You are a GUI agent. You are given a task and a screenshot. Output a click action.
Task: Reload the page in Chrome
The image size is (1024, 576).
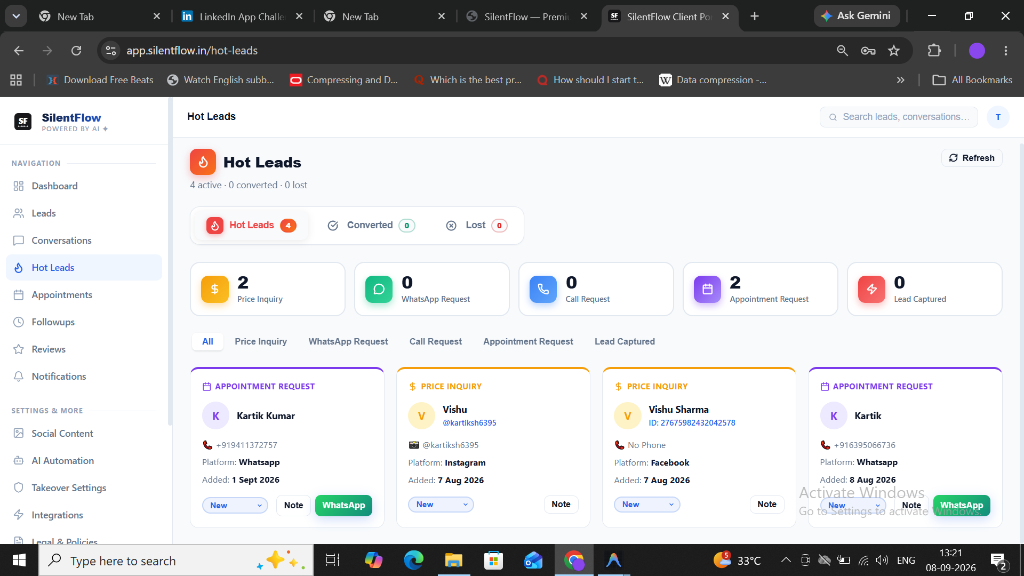tap(76, 50)
